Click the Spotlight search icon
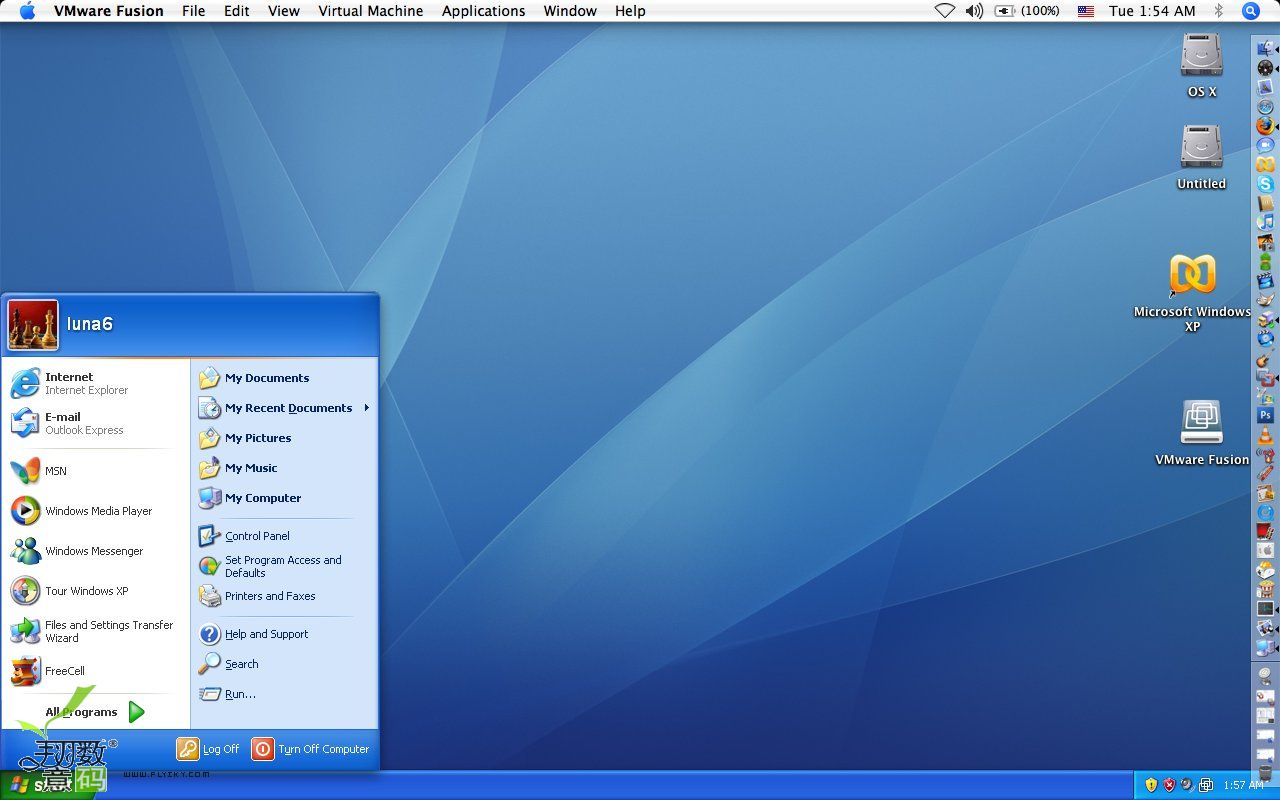The height and width of the screenshot is (800, 1280). tap(1250, 11)
